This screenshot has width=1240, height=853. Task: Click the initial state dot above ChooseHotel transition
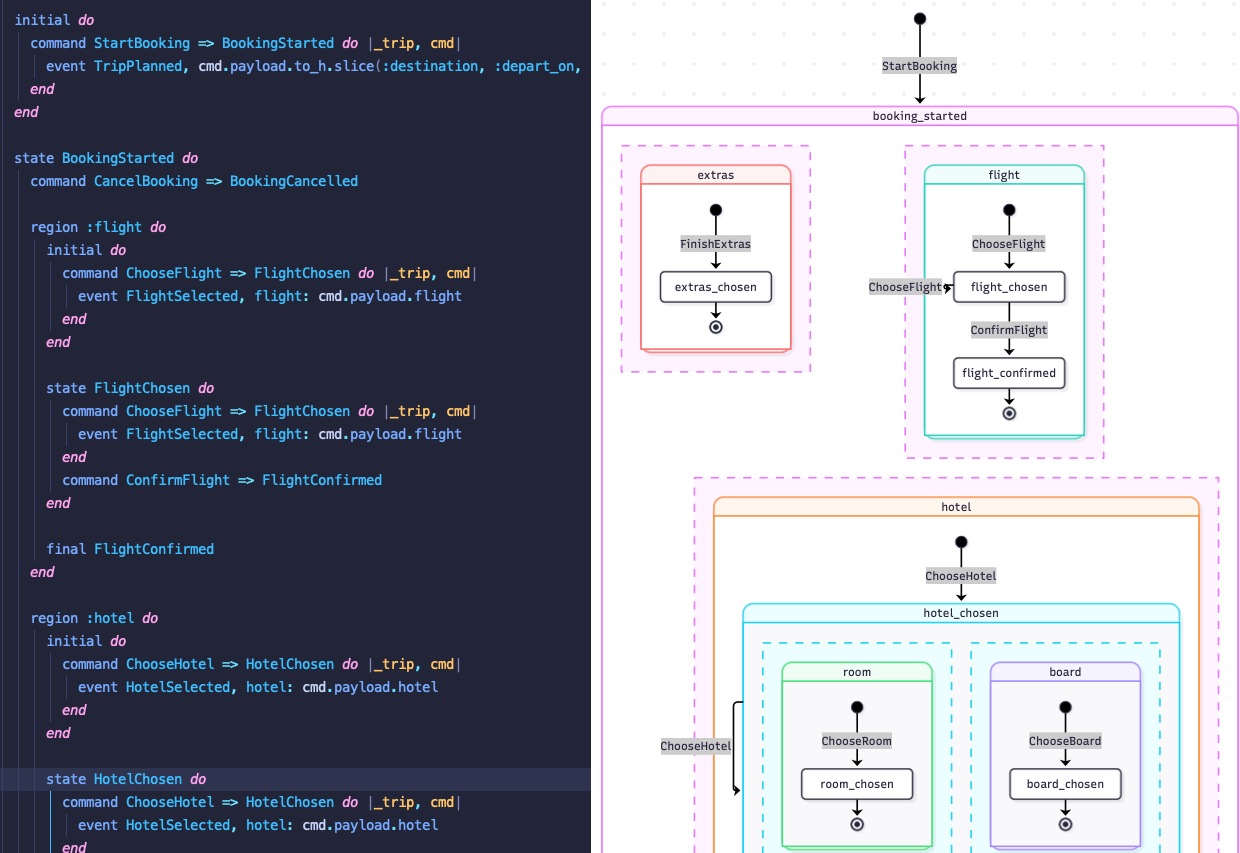tap(961, 542)
